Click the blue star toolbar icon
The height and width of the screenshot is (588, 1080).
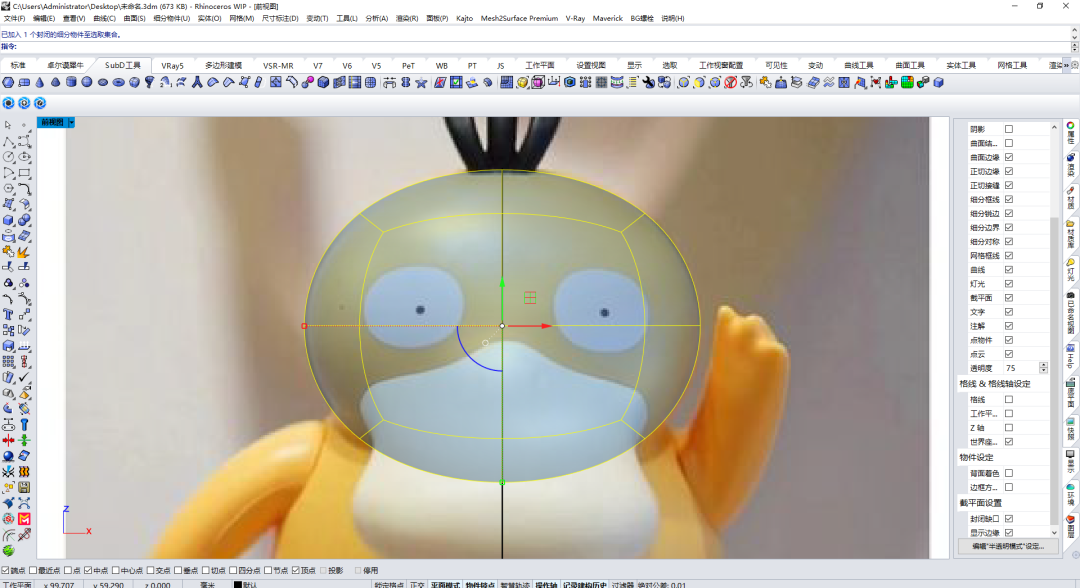[421, 83]
